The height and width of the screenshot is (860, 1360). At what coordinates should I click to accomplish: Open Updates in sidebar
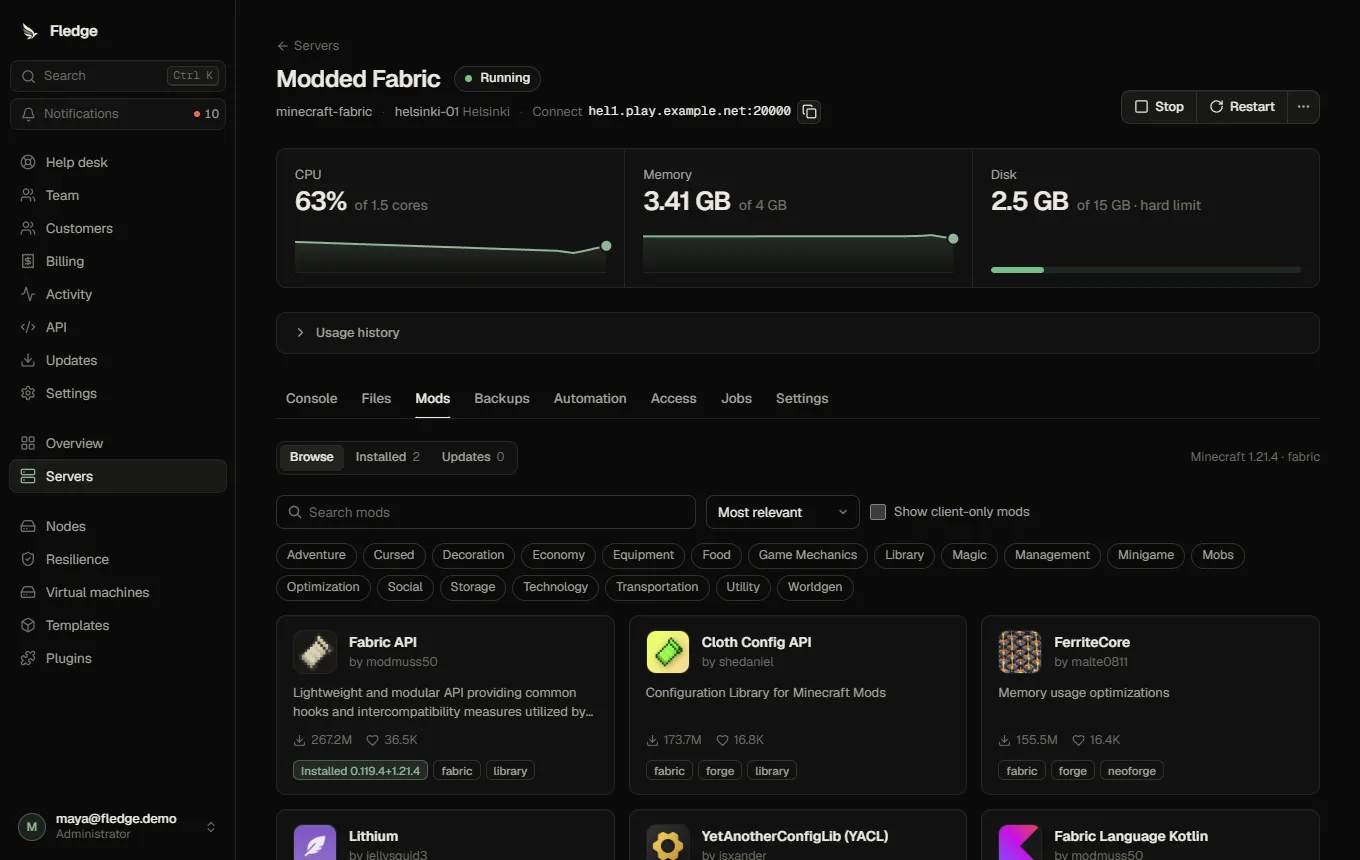(118, 360)
